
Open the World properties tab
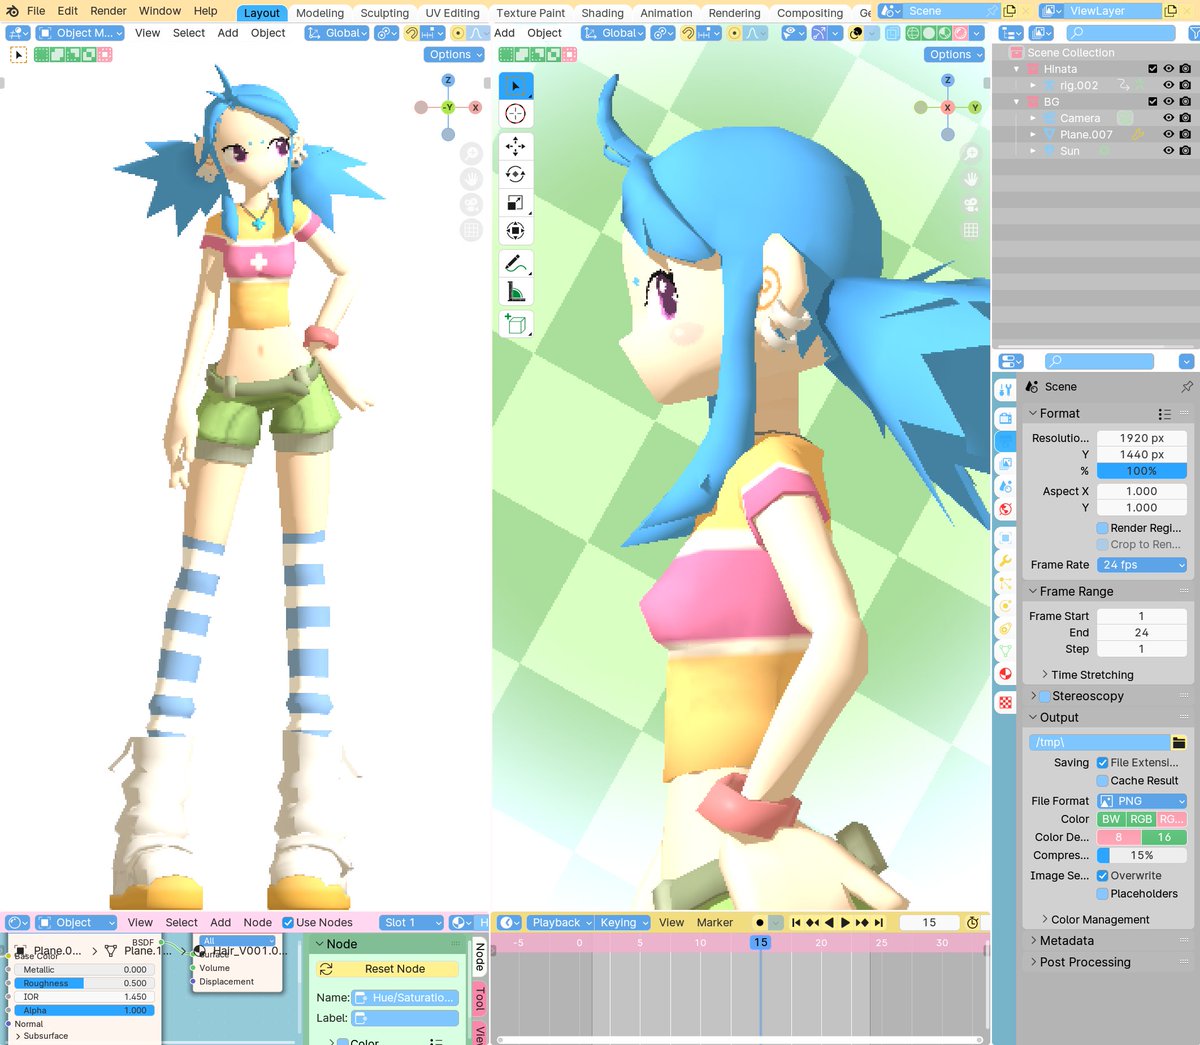click(x=1005, y=509)
